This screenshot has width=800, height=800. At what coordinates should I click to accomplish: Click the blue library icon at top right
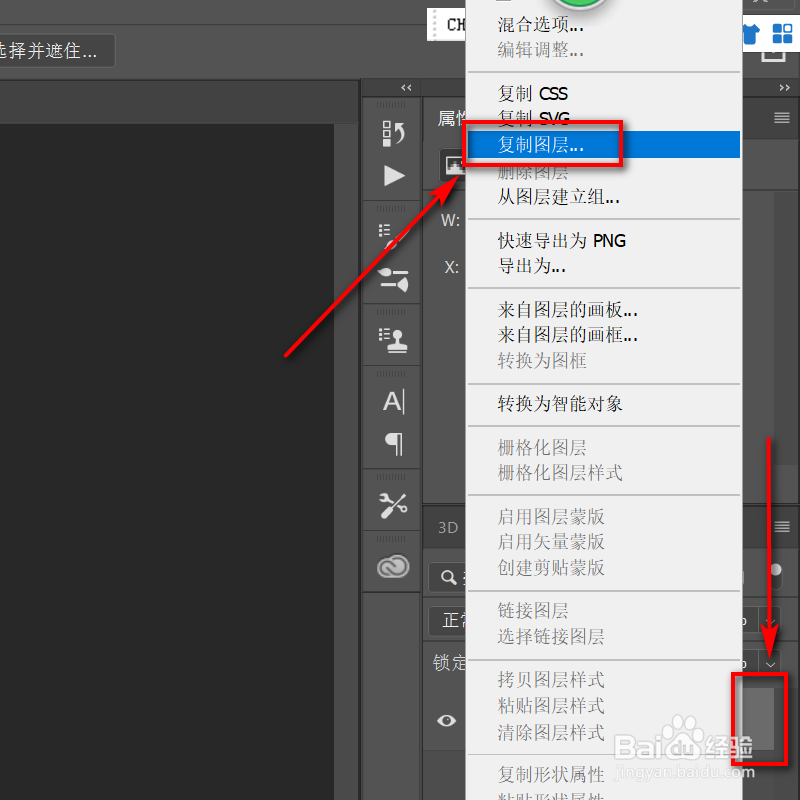[781, 33]
